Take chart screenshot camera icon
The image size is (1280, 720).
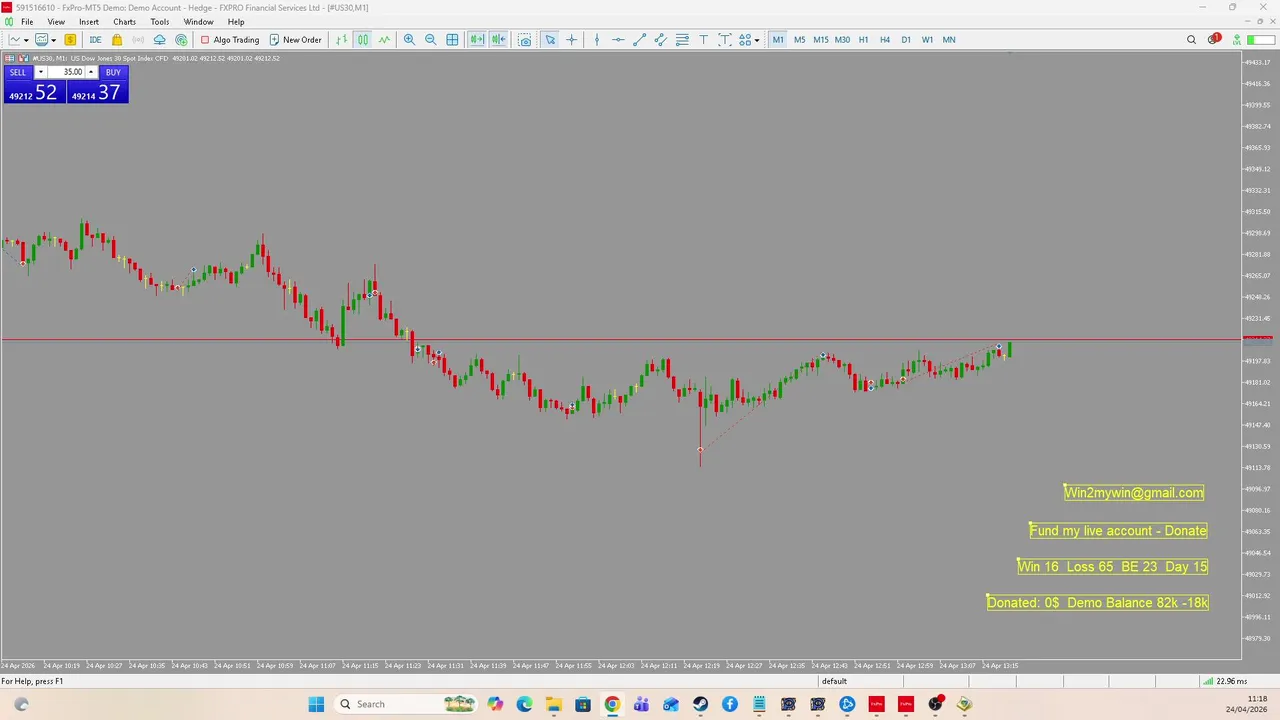[x=524, y=40]
